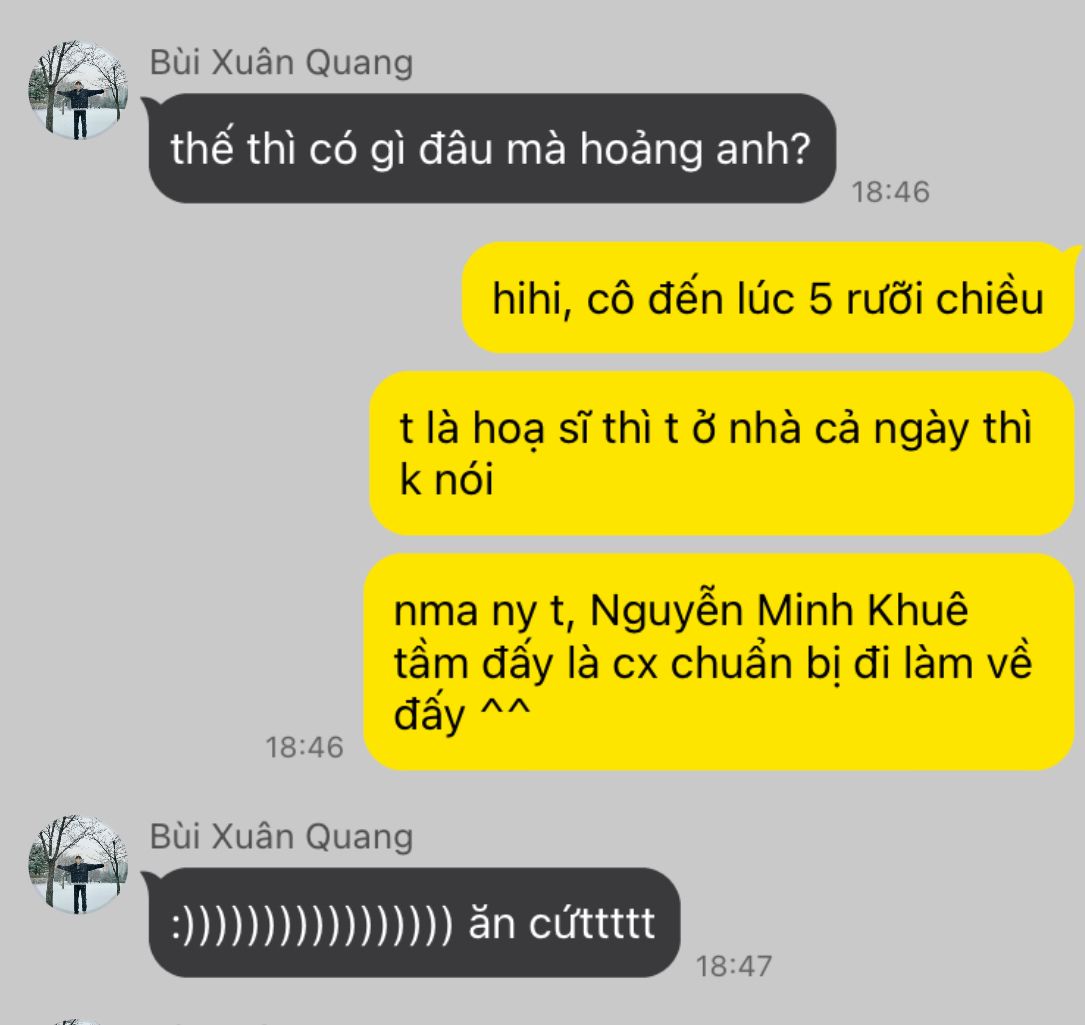Screen dimensions: 1085x1025
Task: Click "chuẩn bị đi làm về" text in yellow bubble
Action: pos(851,662)
